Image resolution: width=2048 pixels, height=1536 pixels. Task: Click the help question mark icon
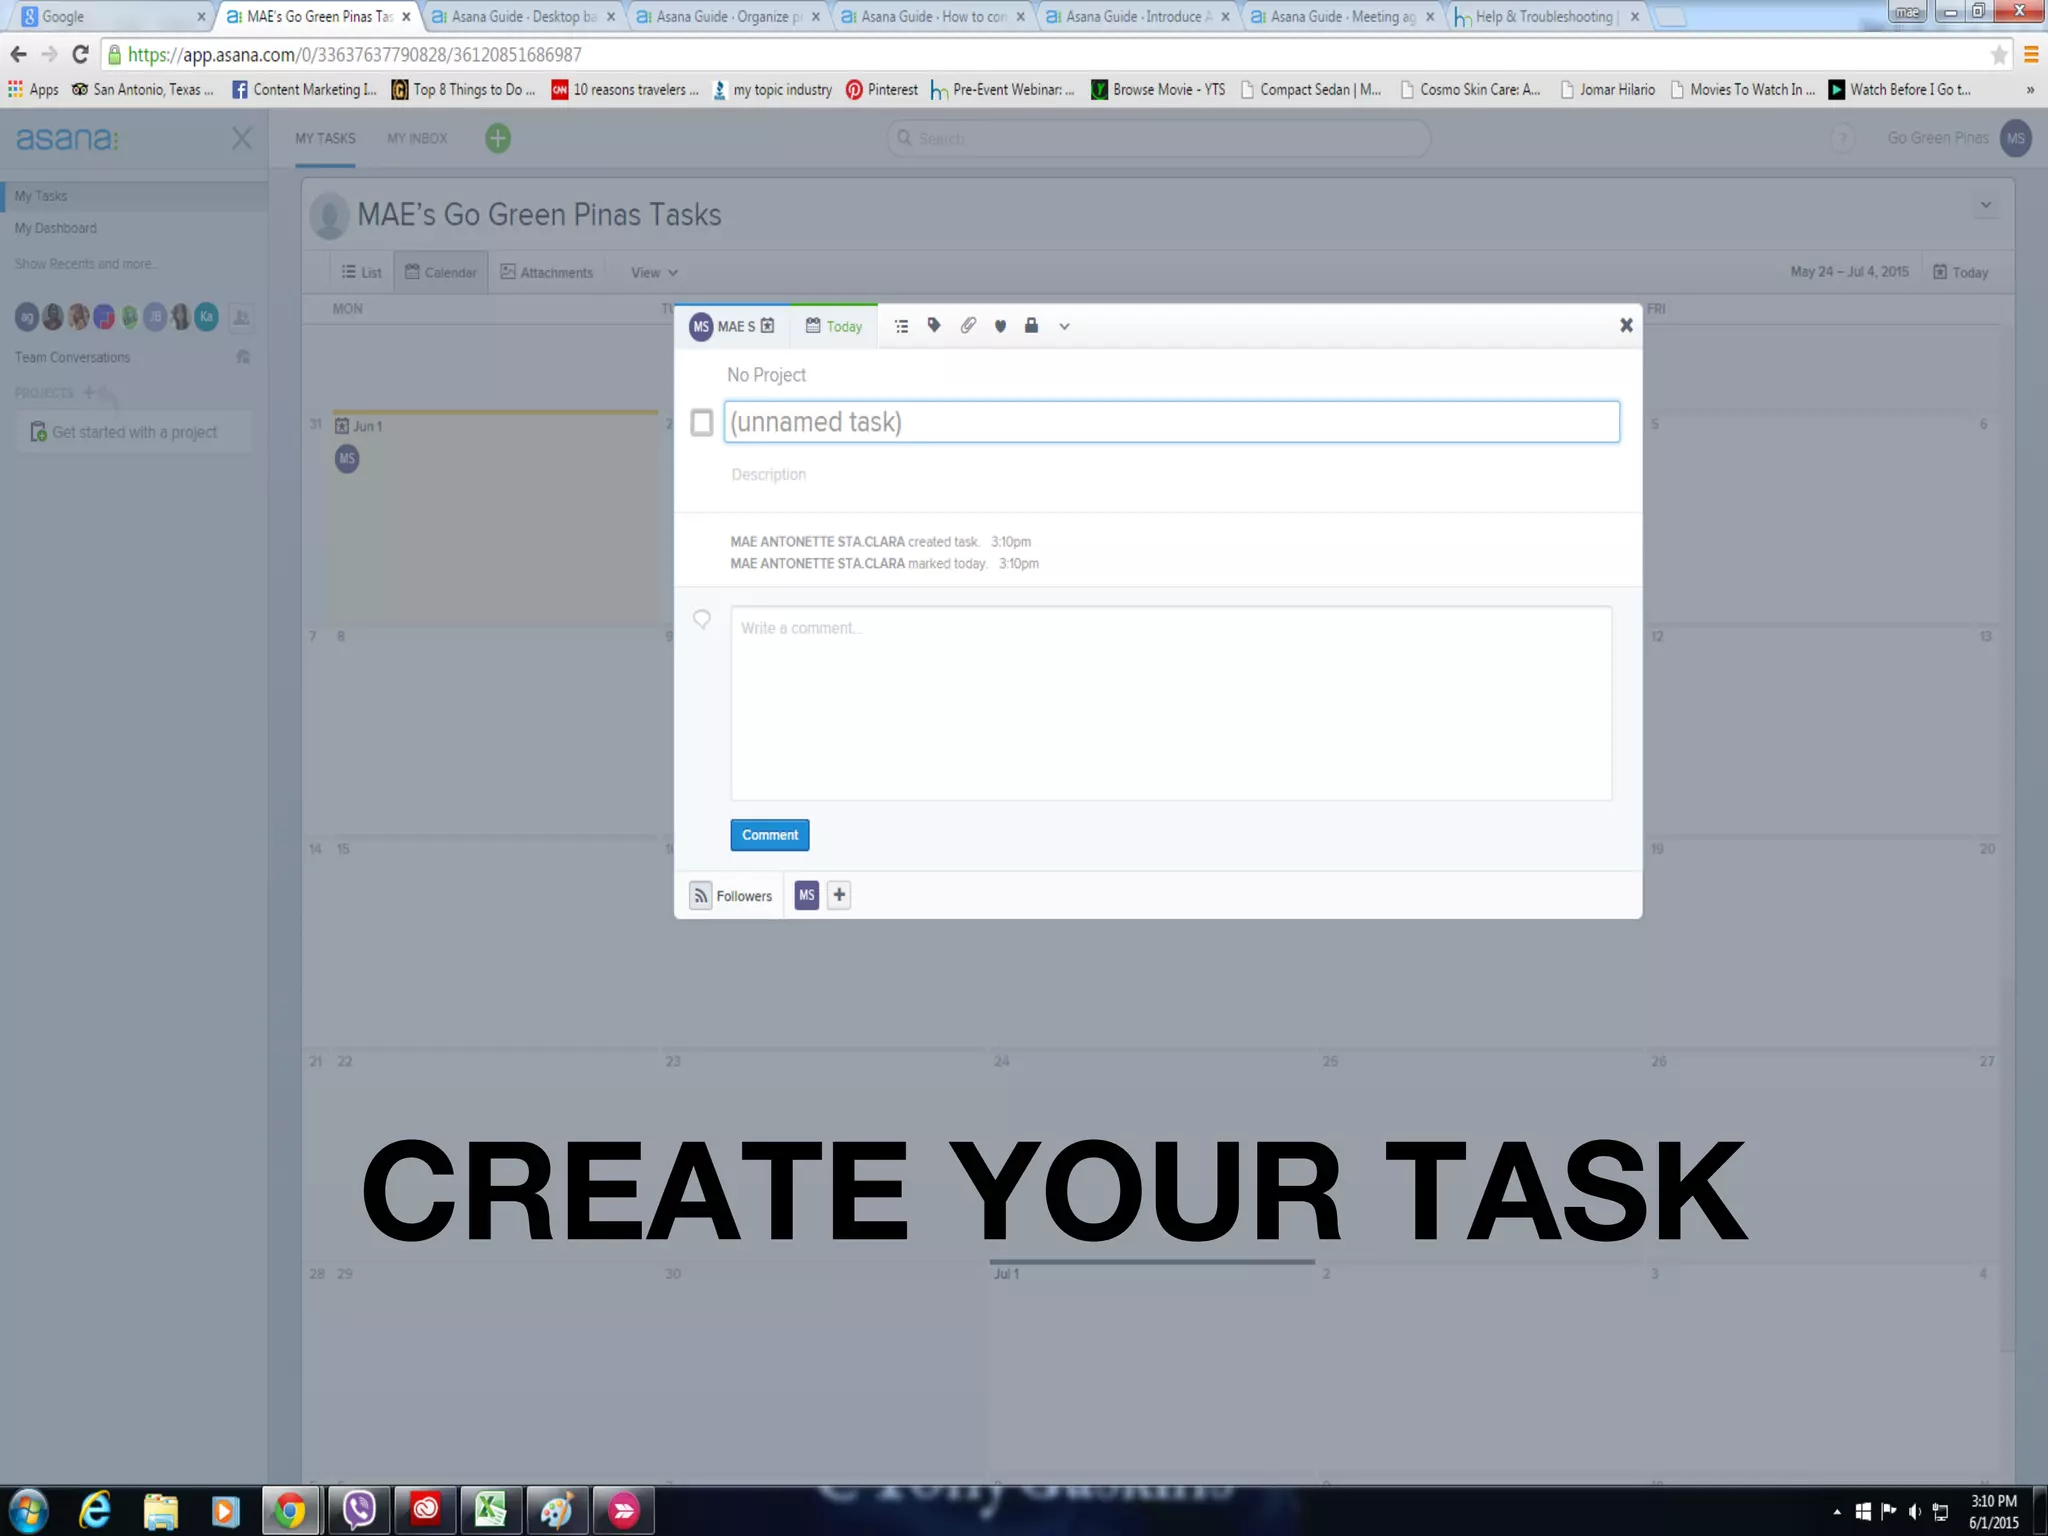[1842, 138]
